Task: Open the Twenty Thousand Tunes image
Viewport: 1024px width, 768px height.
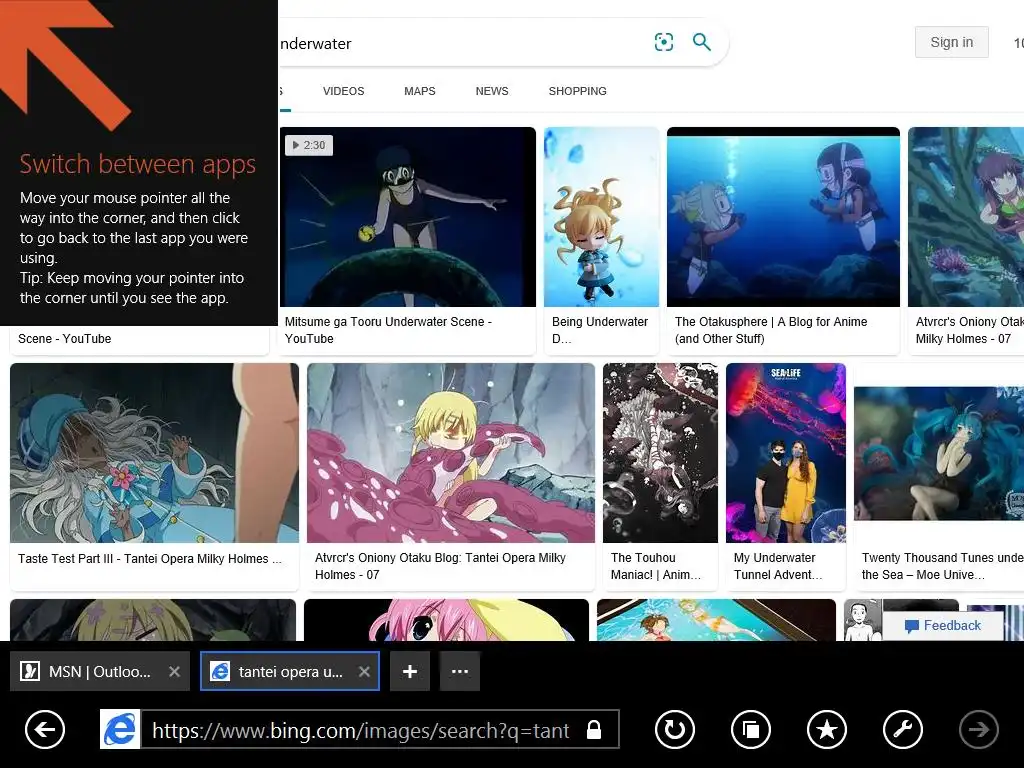Action: (x=939, y=453)
